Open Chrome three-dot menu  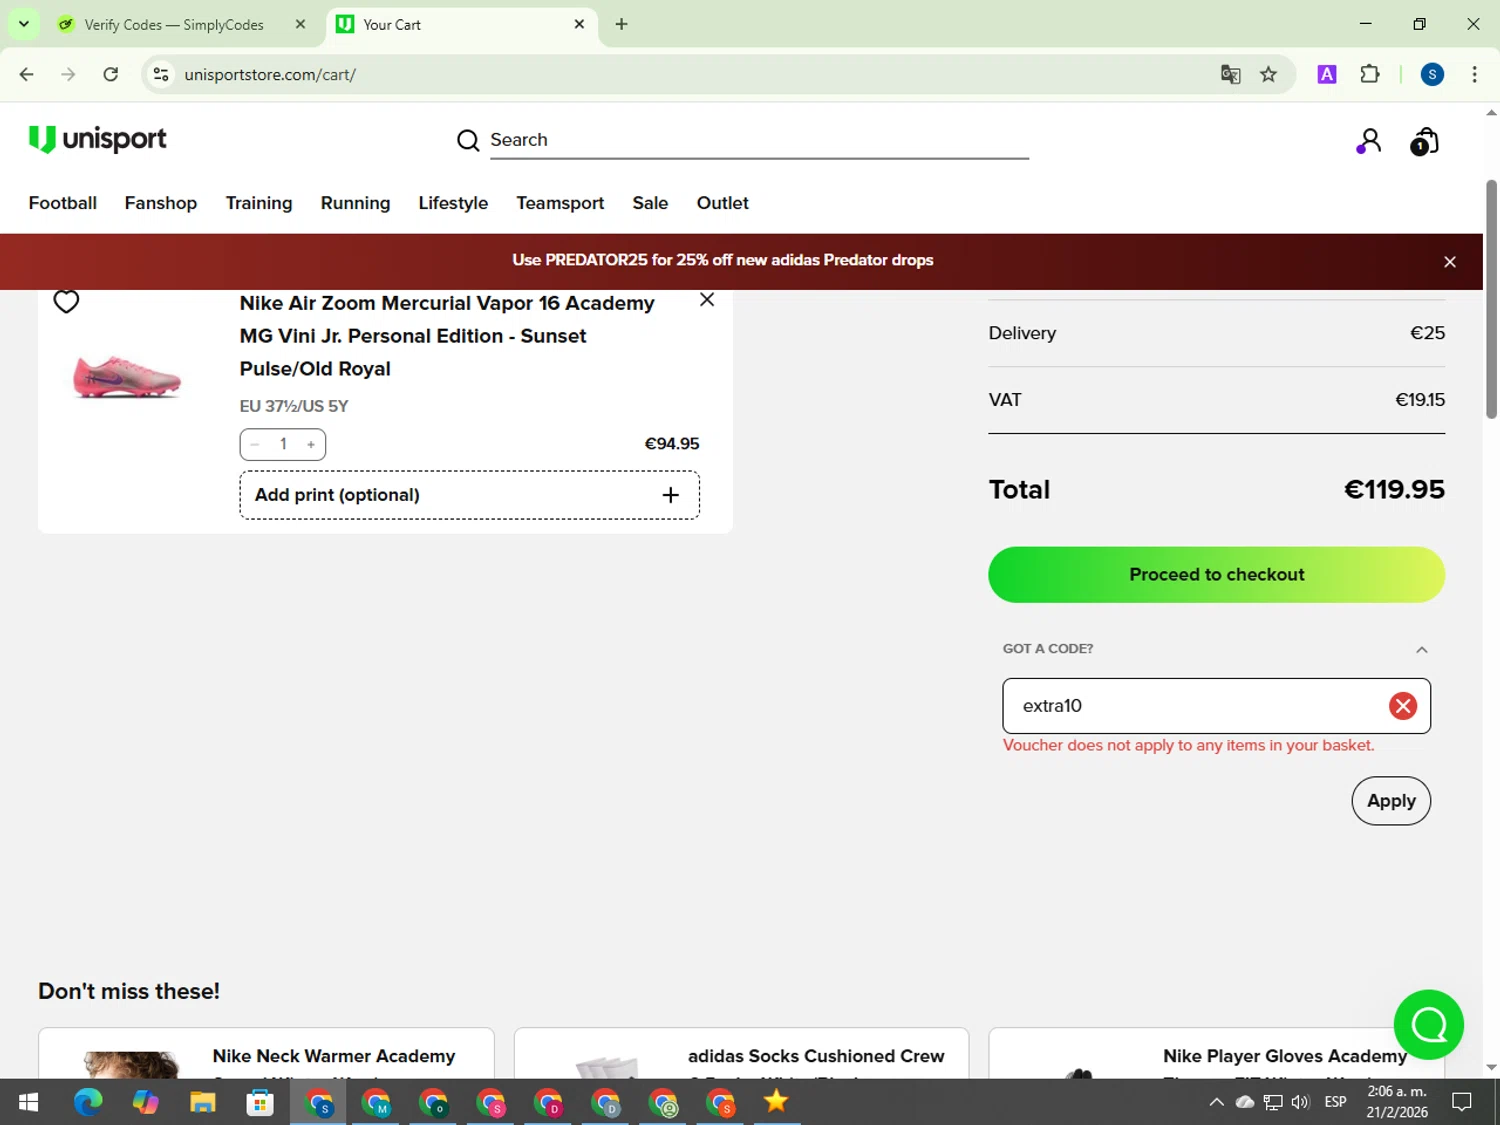1475,74
